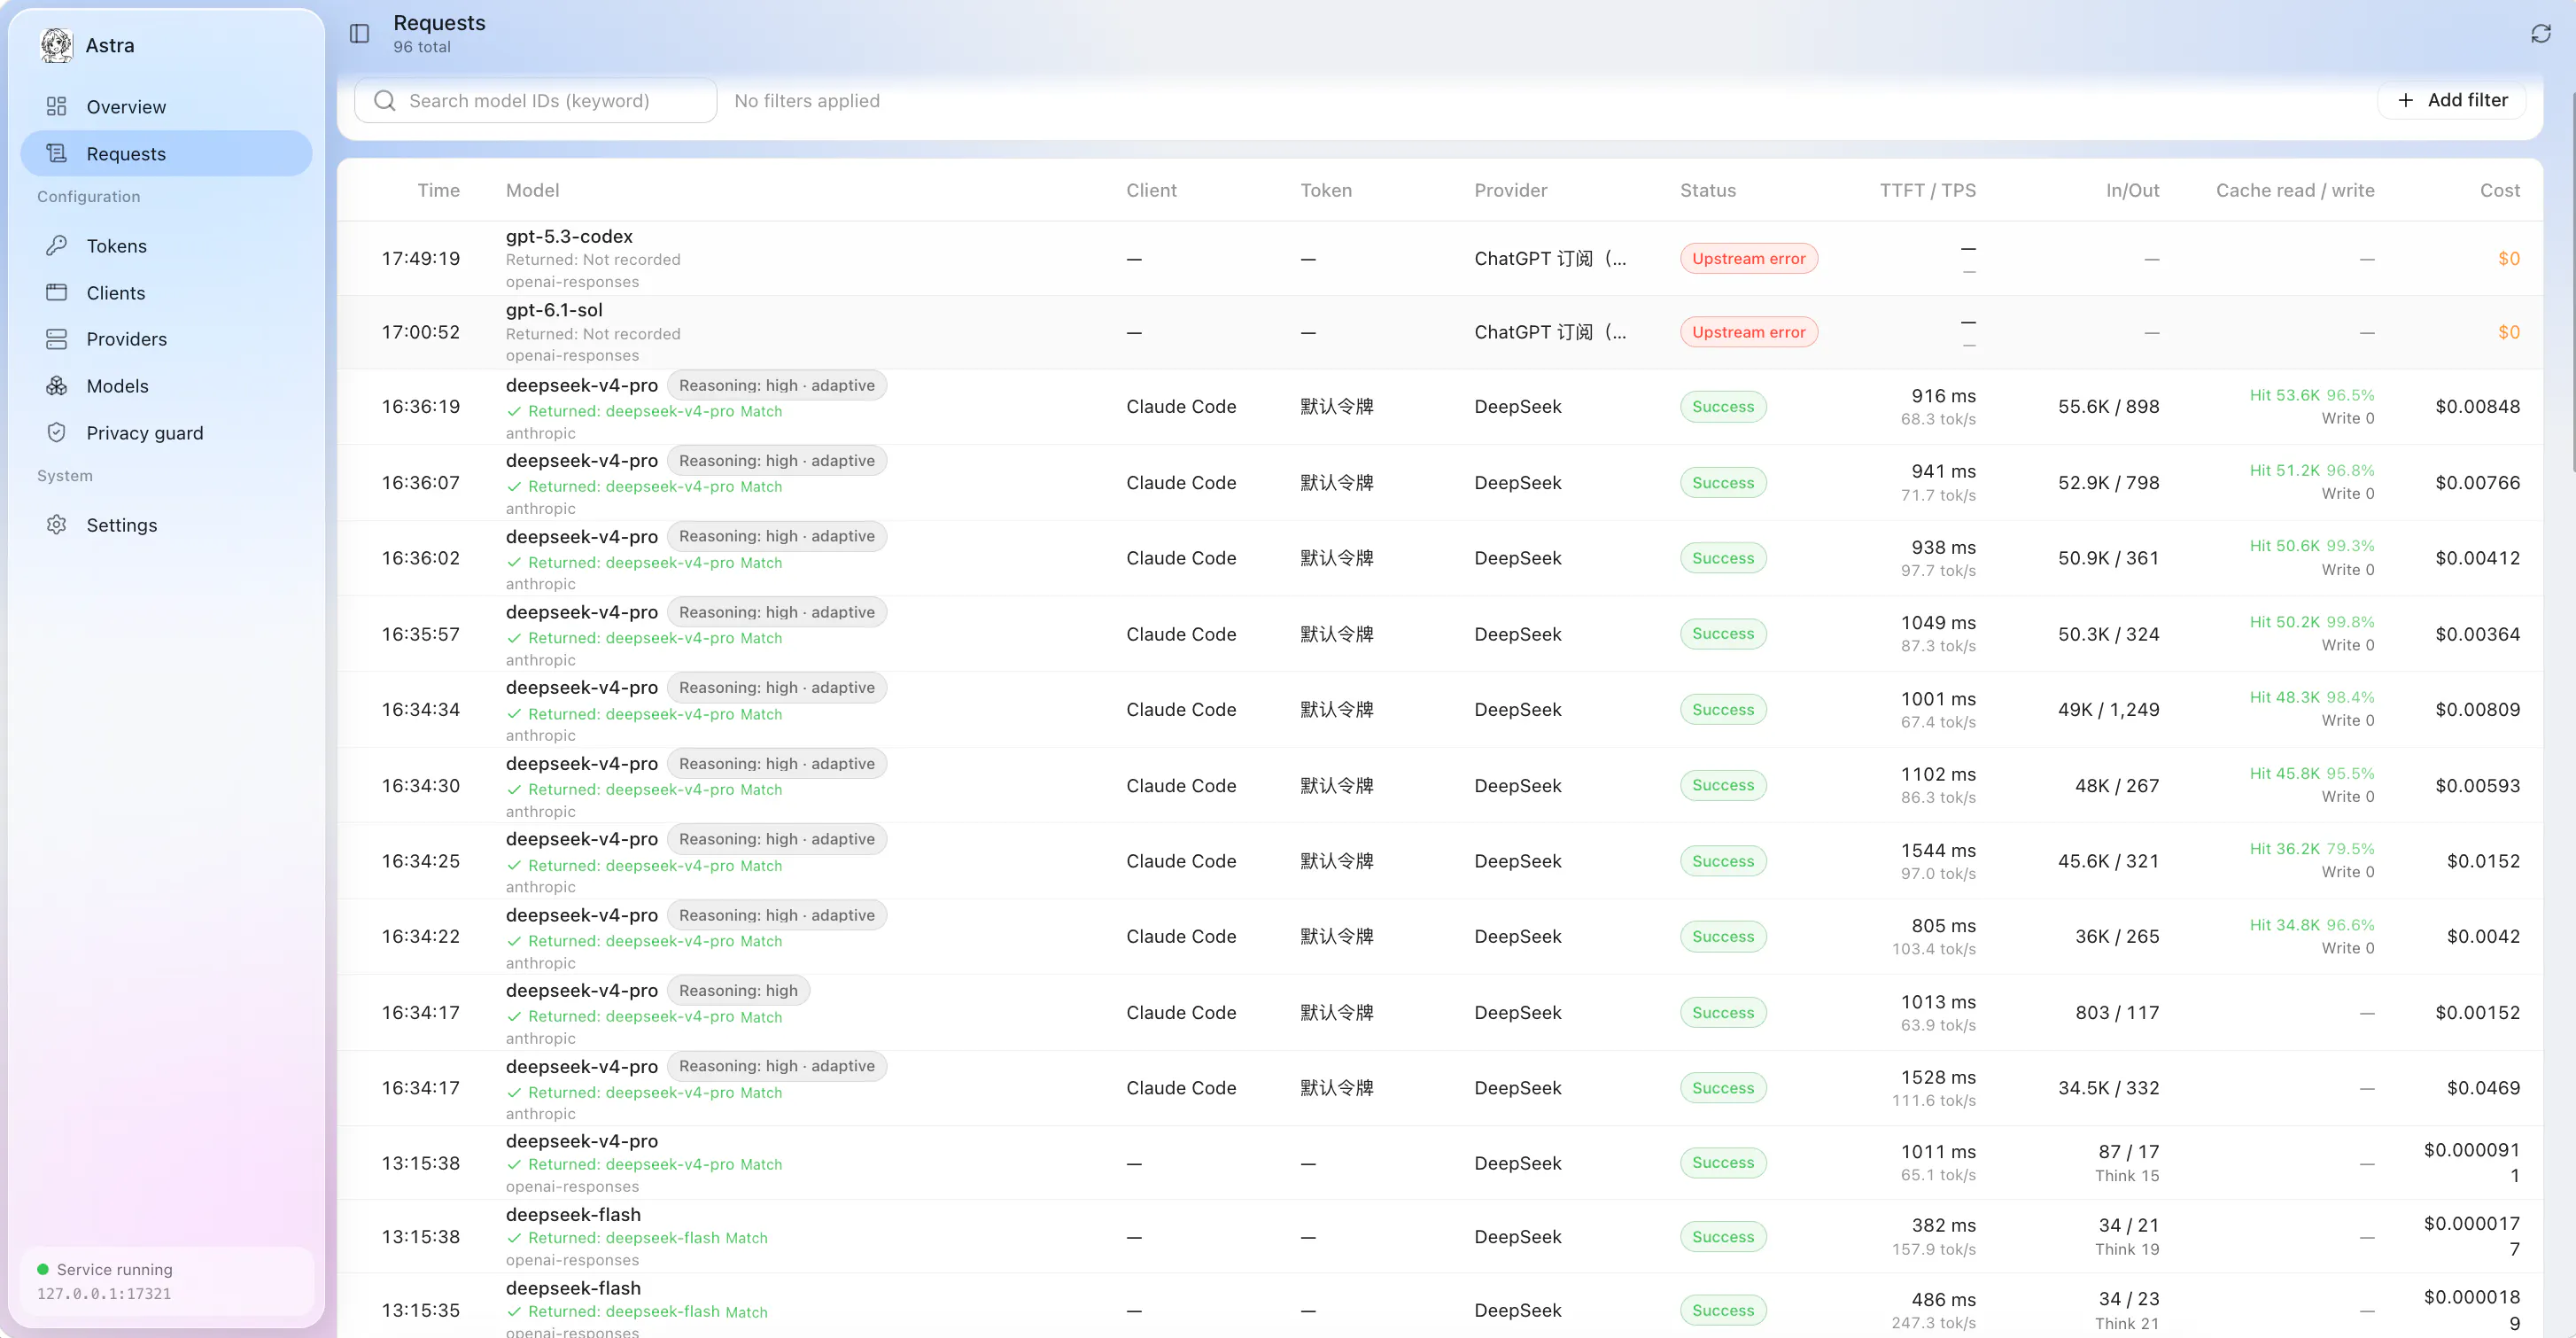The image size is (2576, 1338).
Task: Click the Add filter button
Action: 2452,100
